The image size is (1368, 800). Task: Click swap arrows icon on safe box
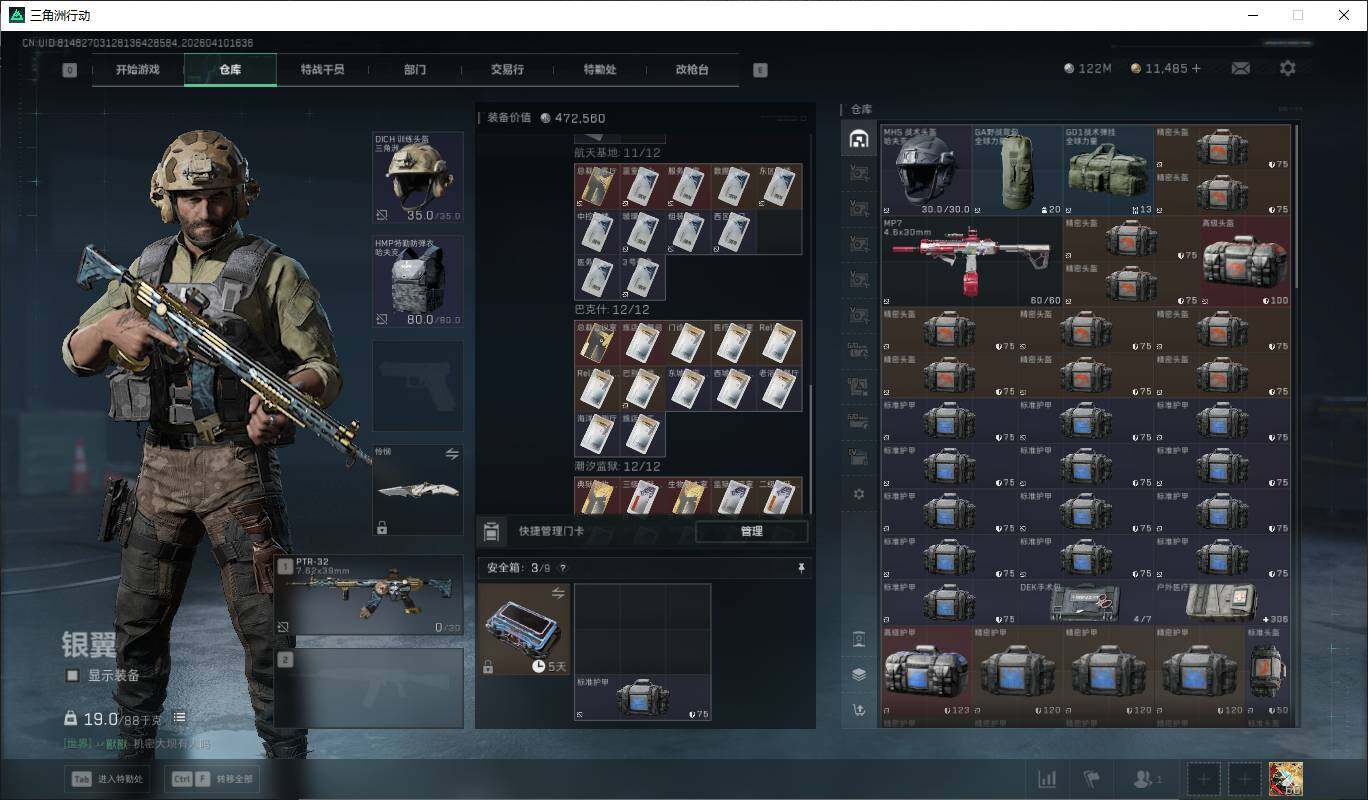(558, 593)
